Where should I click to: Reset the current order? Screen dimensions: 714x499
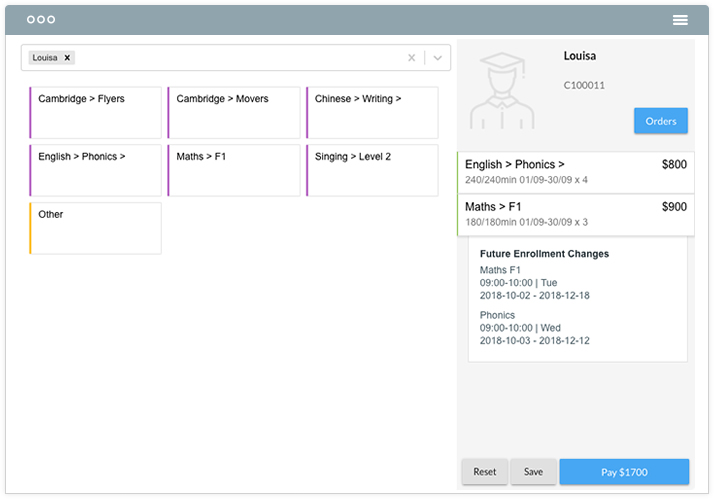[x=484, y=472]
